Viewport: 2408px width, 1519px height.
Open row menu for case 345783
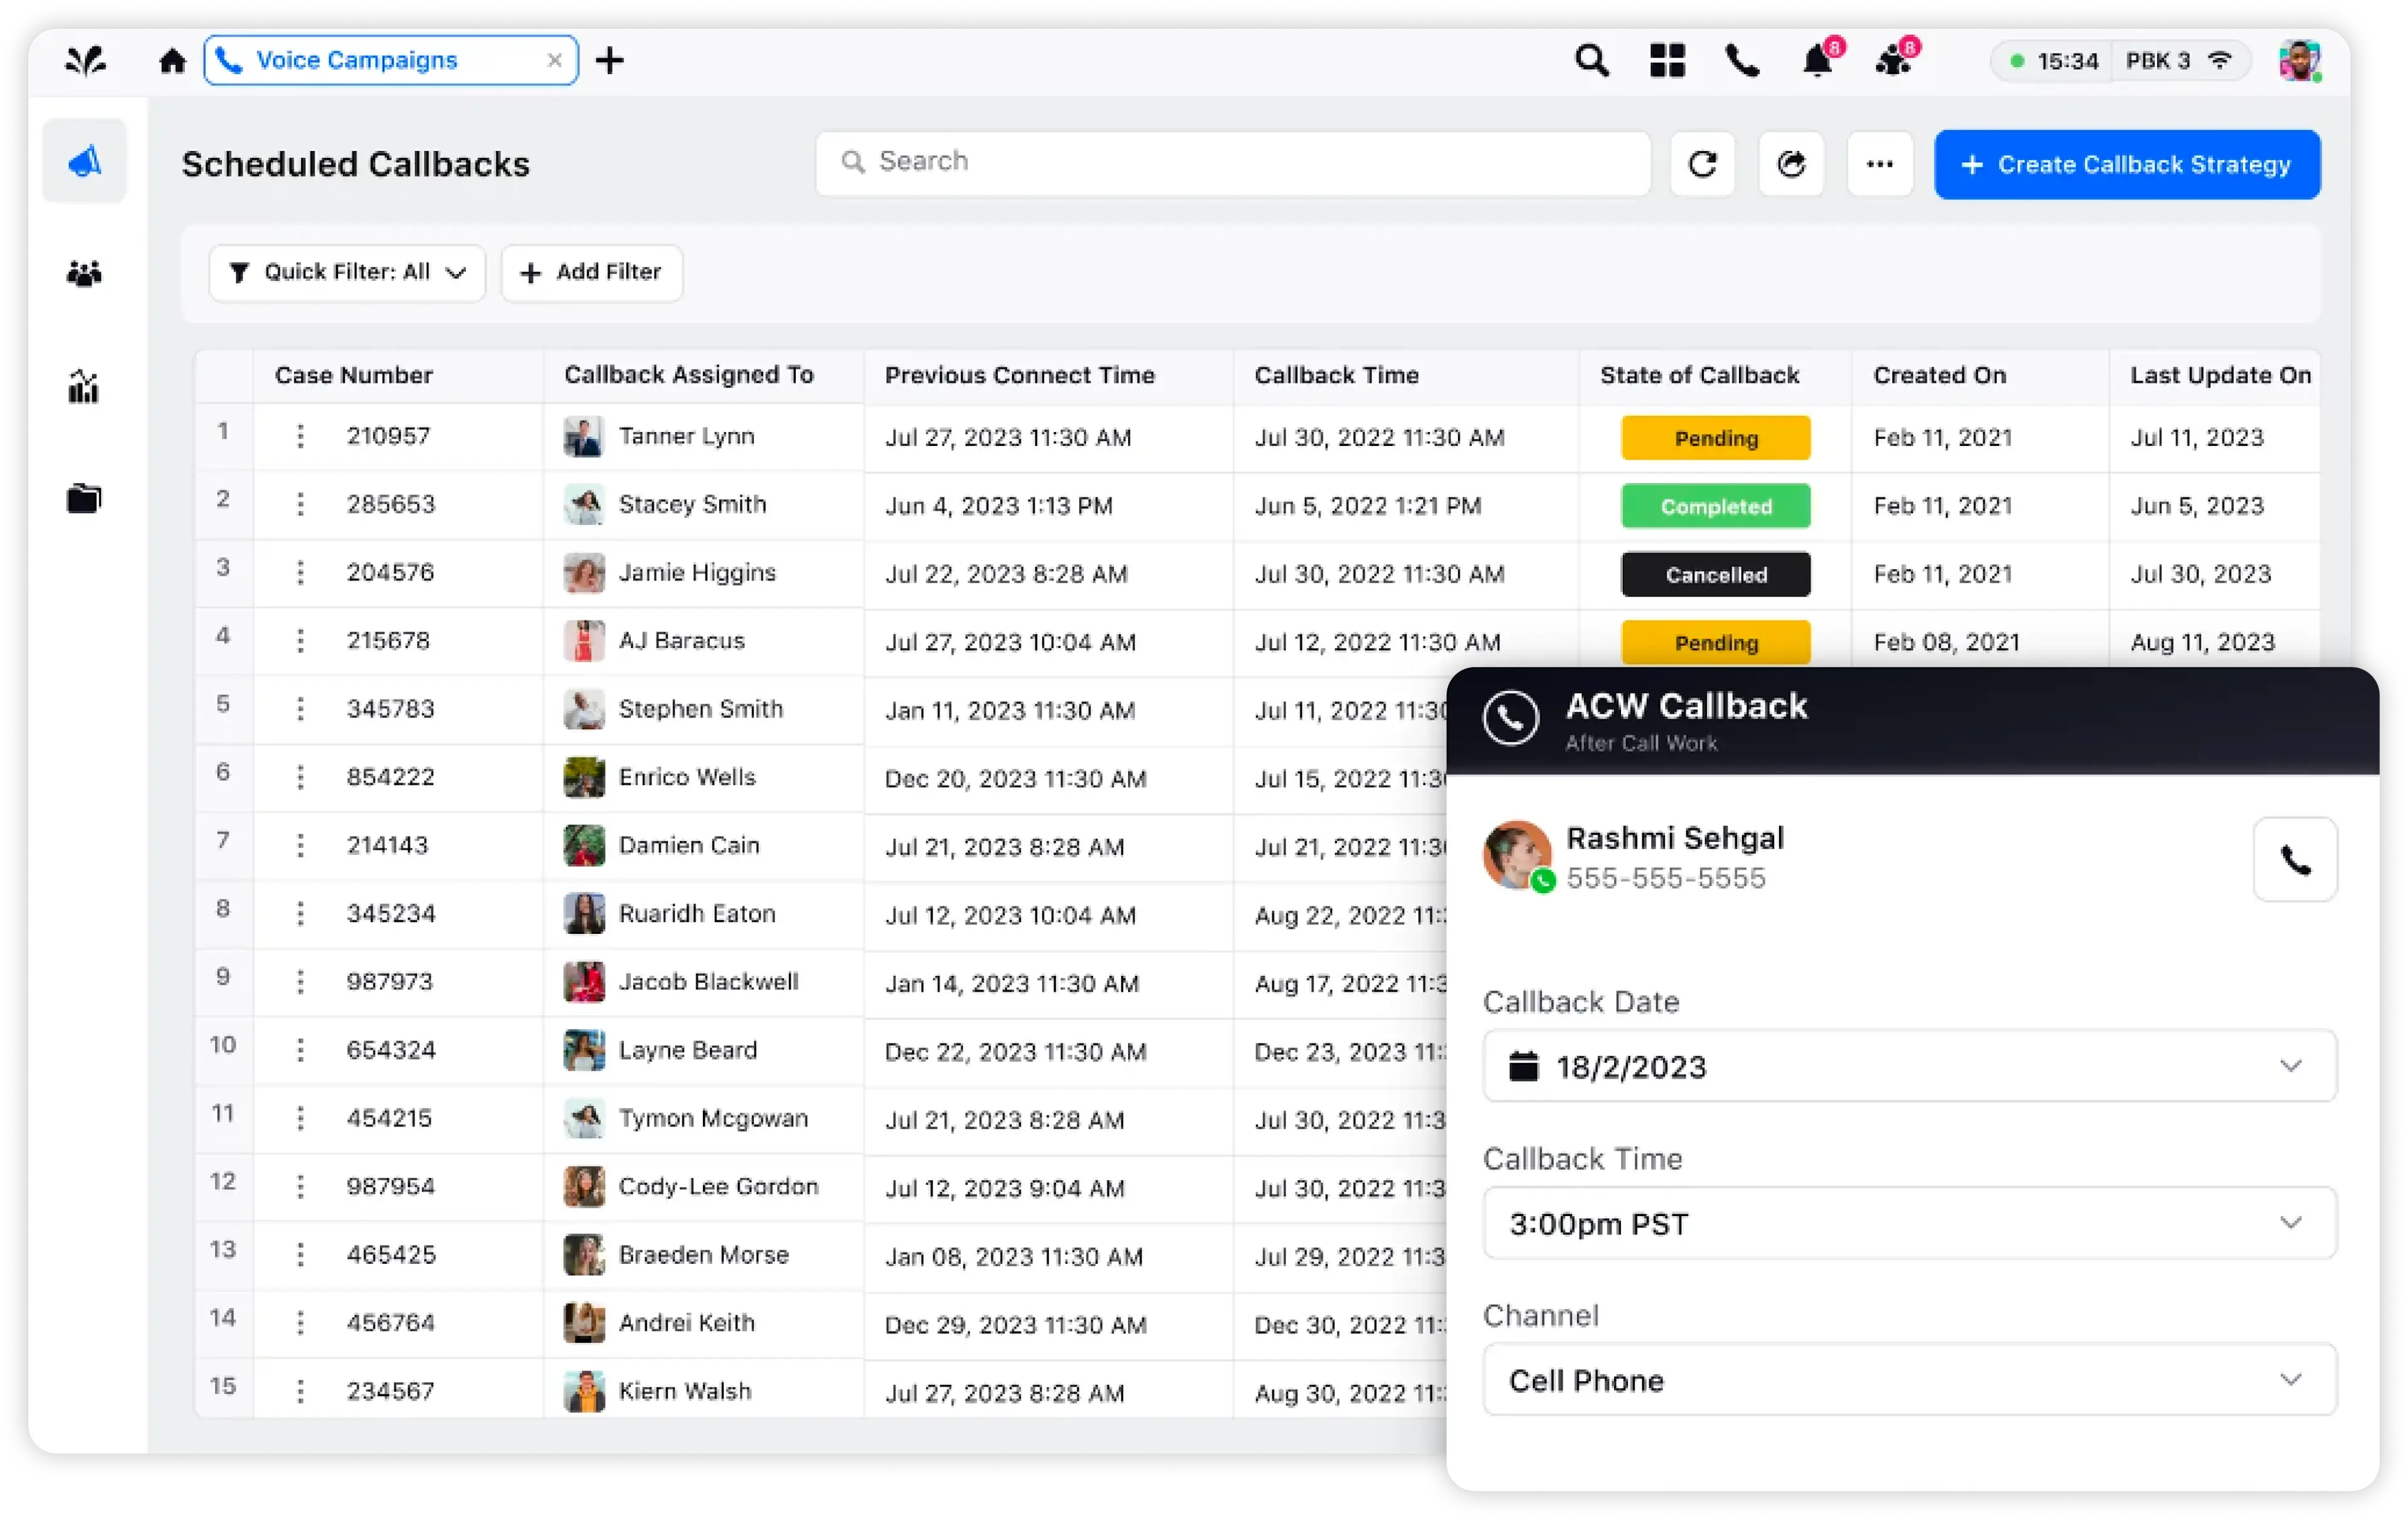point(300,709)
